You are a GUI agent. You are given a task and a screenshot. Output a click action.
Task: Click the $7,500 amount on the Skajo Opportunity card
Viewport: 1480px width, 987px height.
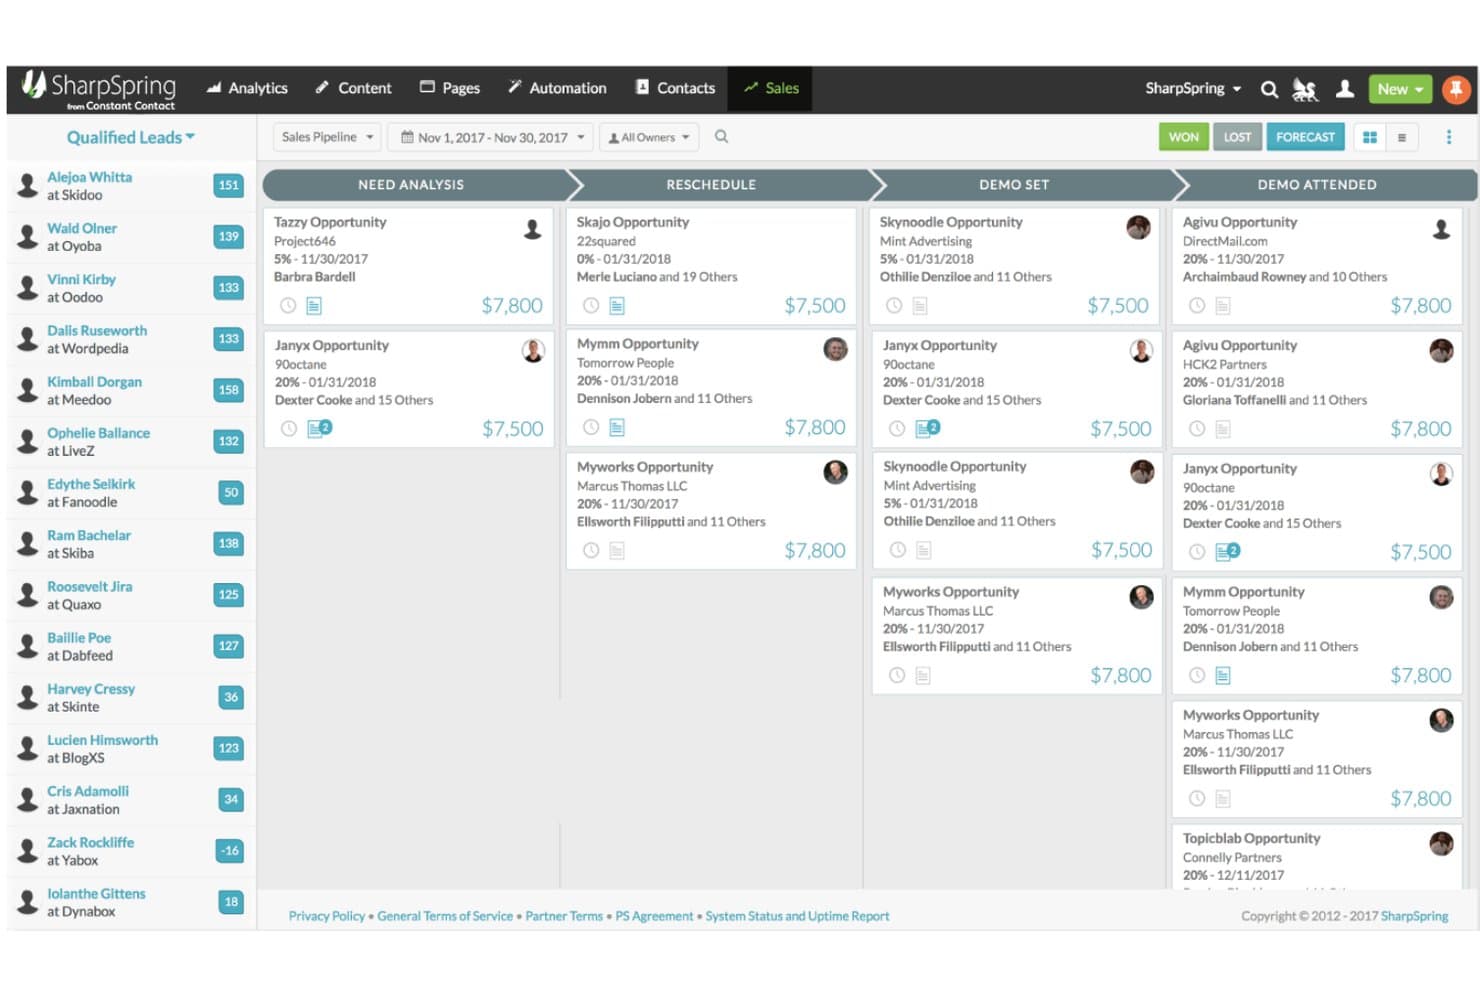coord(815,305)
